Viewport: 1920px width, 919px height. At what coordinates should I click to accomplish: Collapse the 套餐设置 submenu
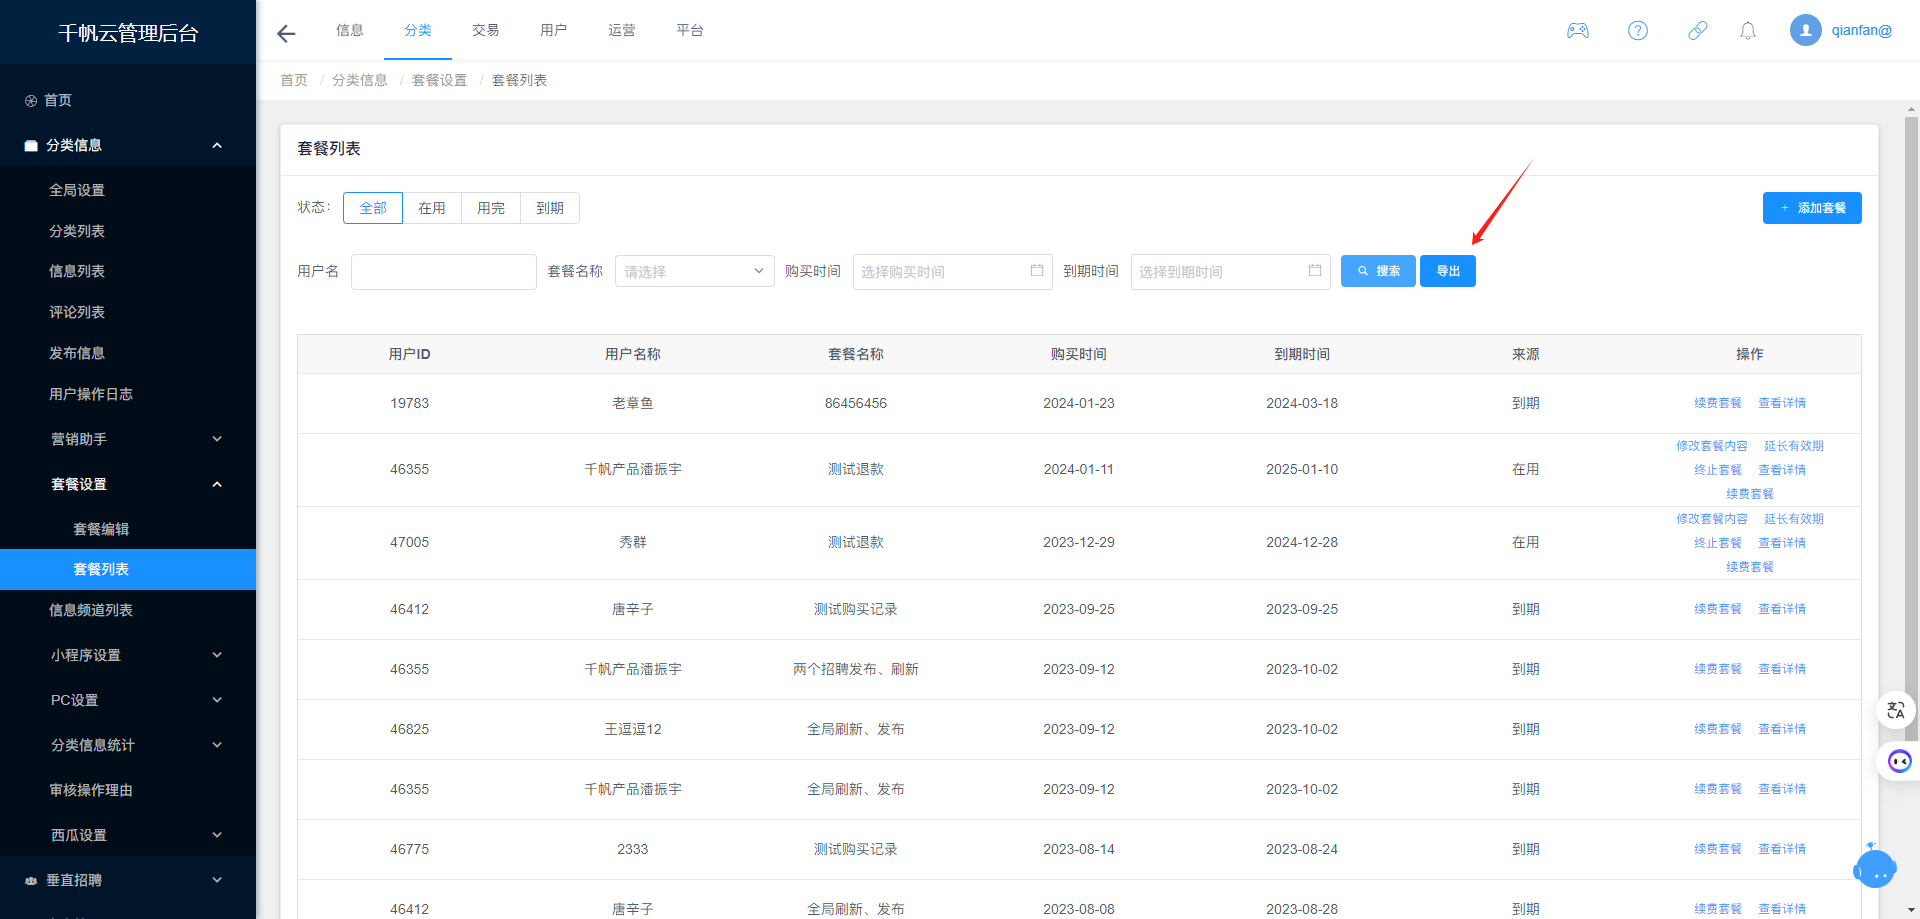pos(128,484)
